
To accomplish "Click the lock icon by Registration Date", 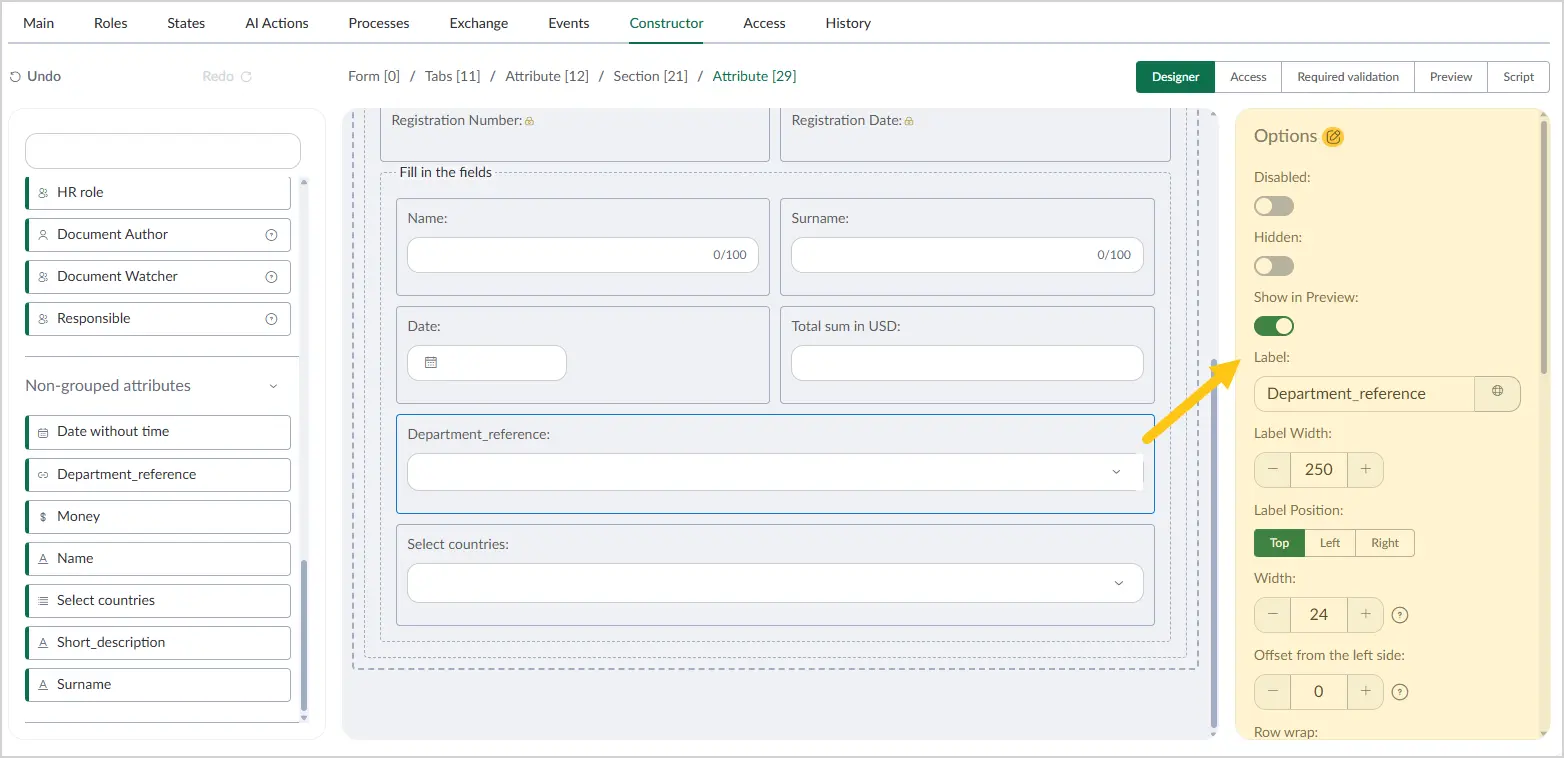I will pos(909,121).
